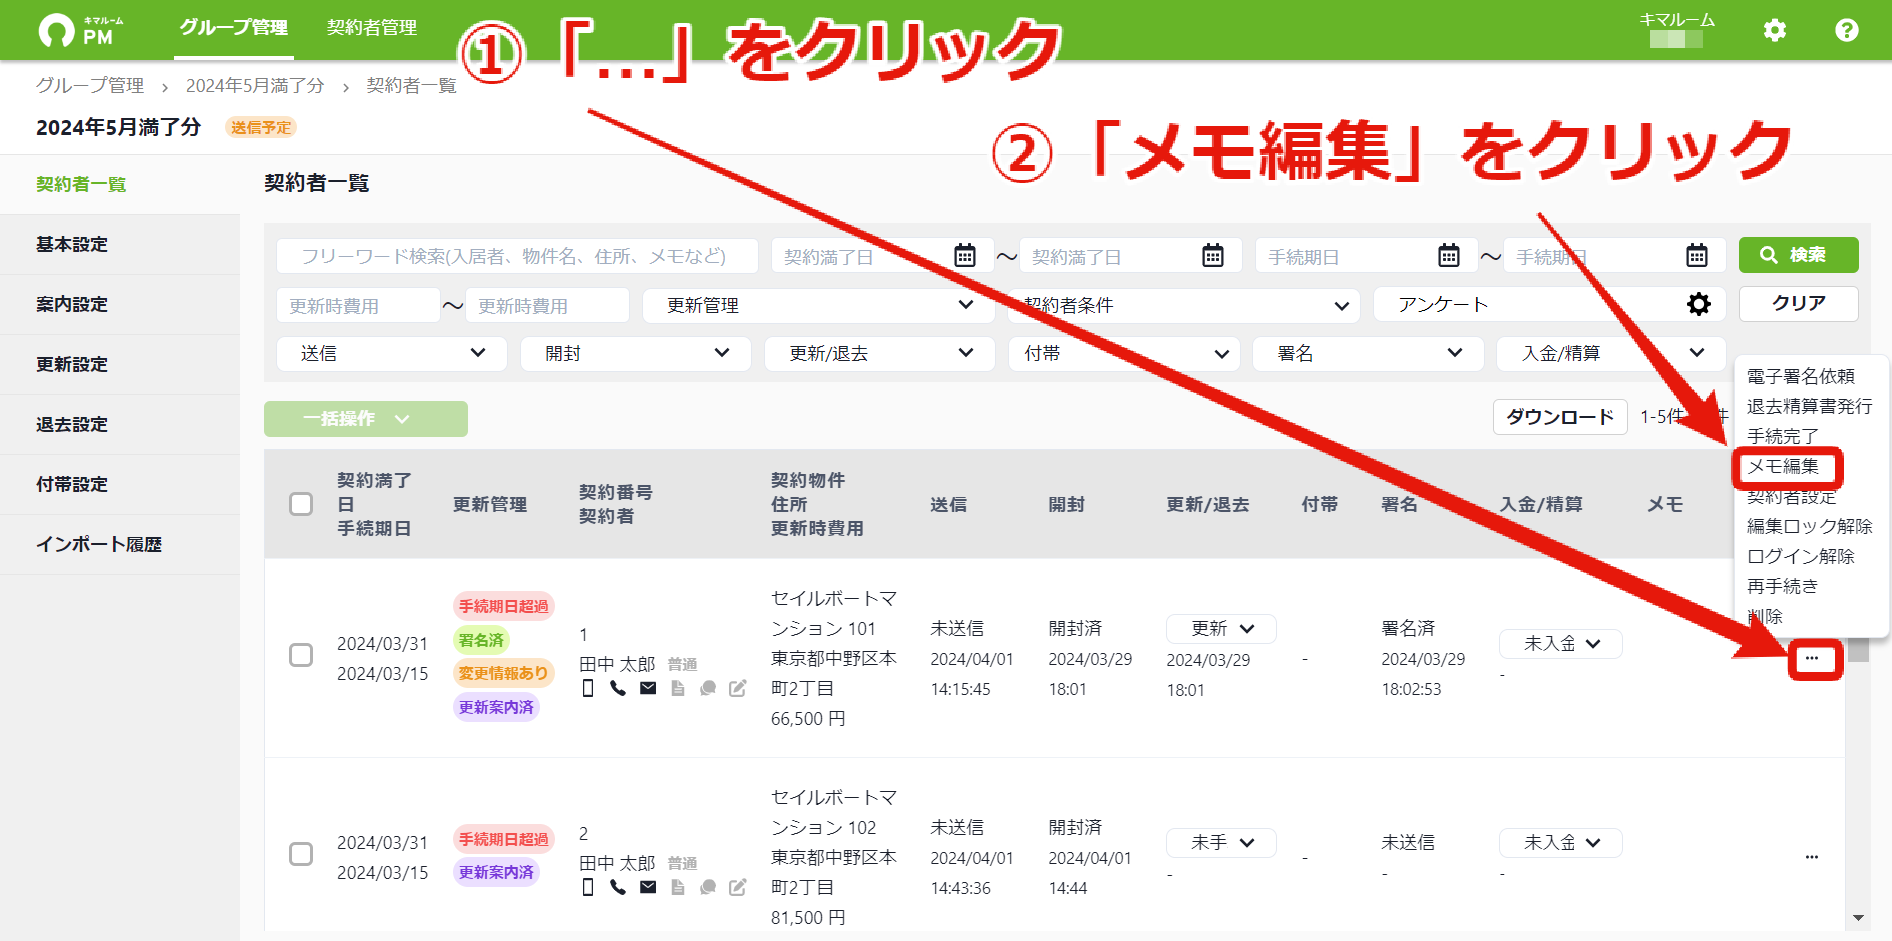Change the 未手 status dropdown for contract 2
Viewport: 1892px width, 941px height.
tap(1221, 843)
